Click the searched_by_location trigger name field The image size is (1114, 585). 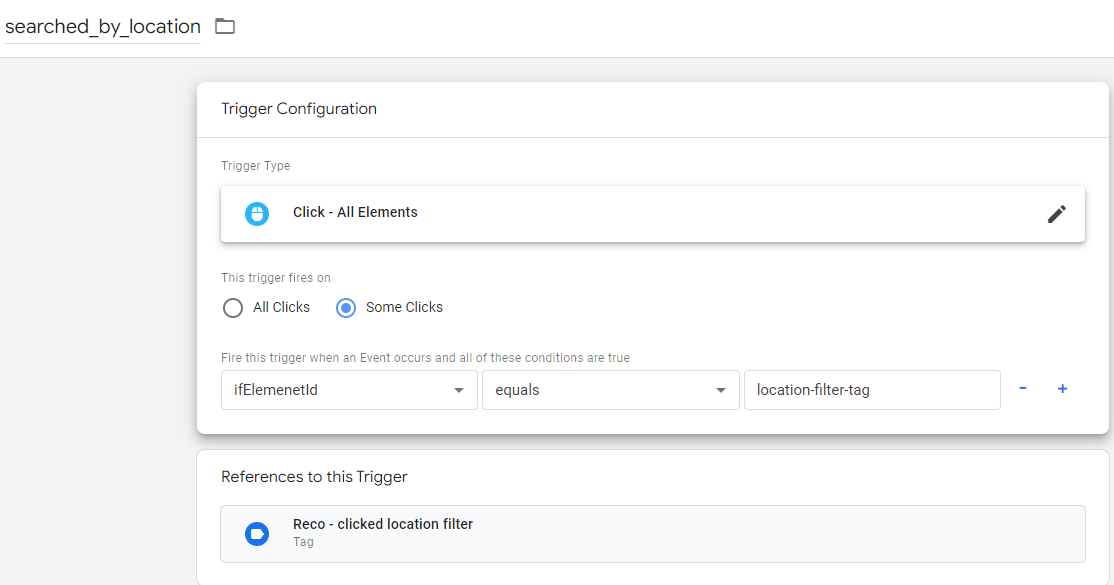point(103,27)
